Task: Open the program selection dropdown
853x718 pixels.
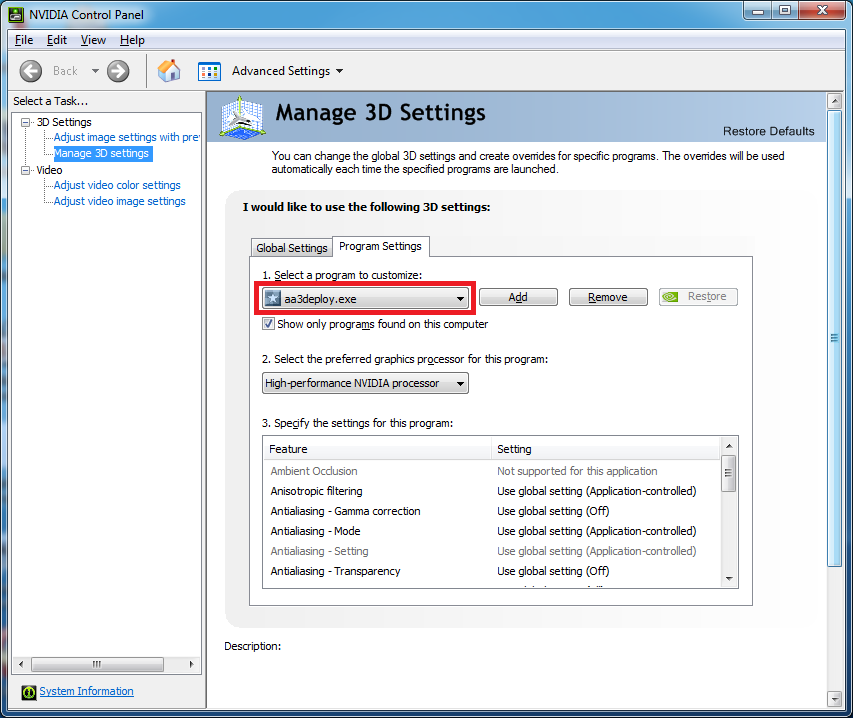Action: coord(365,298)
